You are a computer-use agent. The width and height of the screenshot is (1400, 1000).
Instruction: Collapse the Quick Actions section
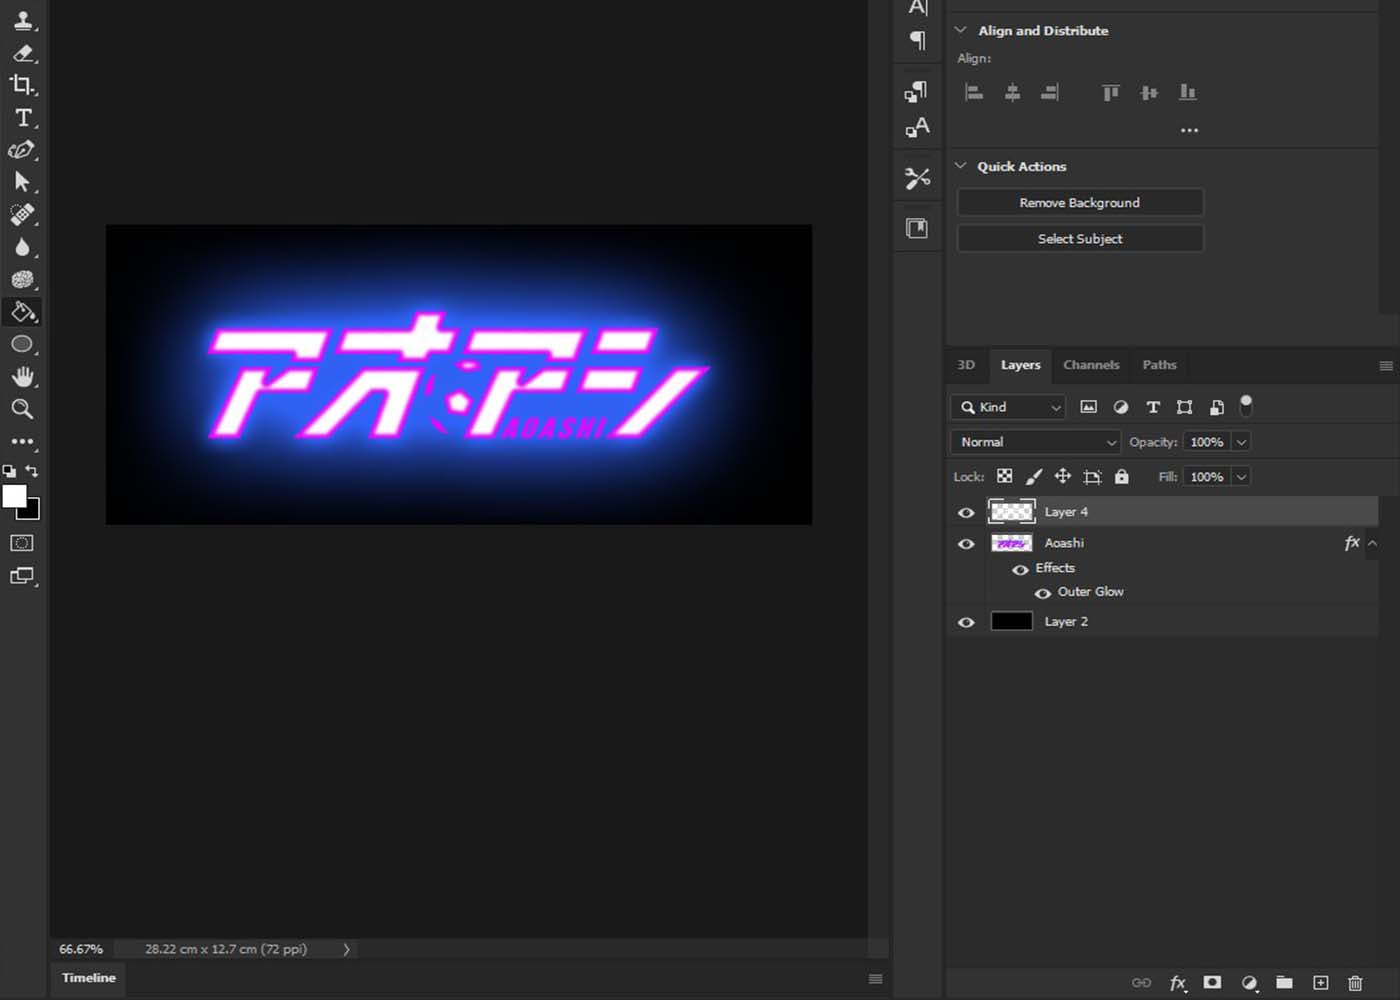pyautogui.click(x=961, y=166)
